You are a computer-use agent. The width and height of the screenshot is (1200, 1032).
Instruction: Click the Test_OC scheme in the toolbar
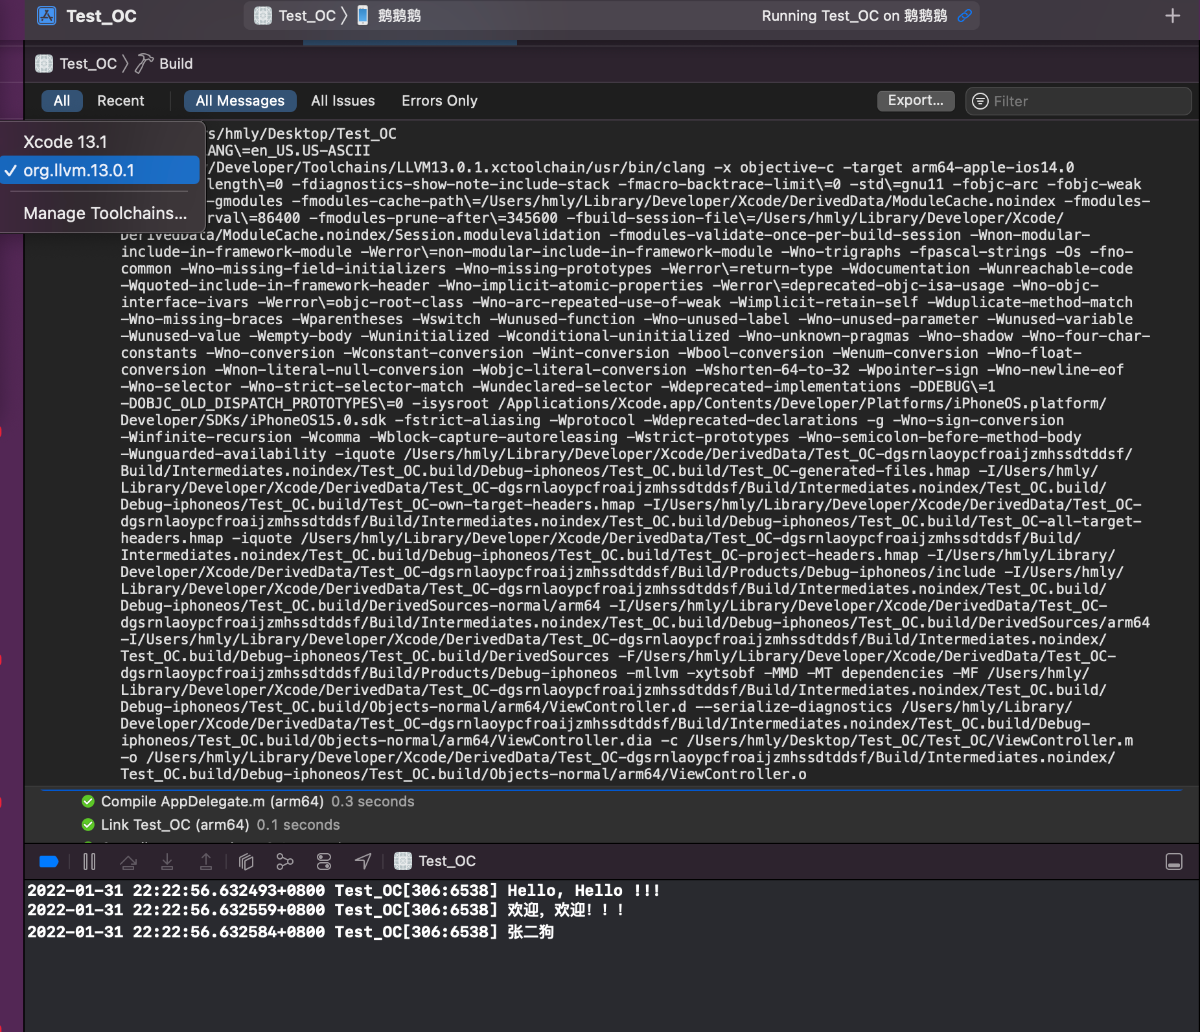(x=295, y=15)
